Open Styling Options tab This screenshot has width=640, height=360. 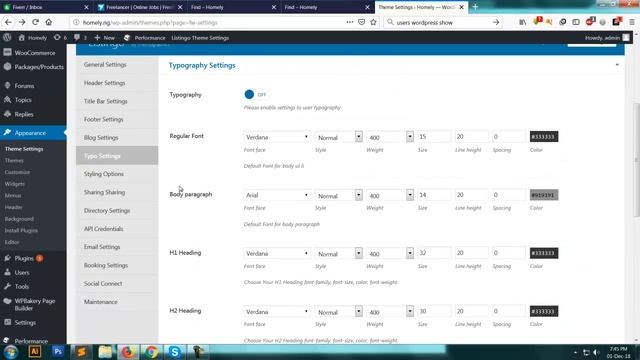pyautogui.click(x=117, y=174)
